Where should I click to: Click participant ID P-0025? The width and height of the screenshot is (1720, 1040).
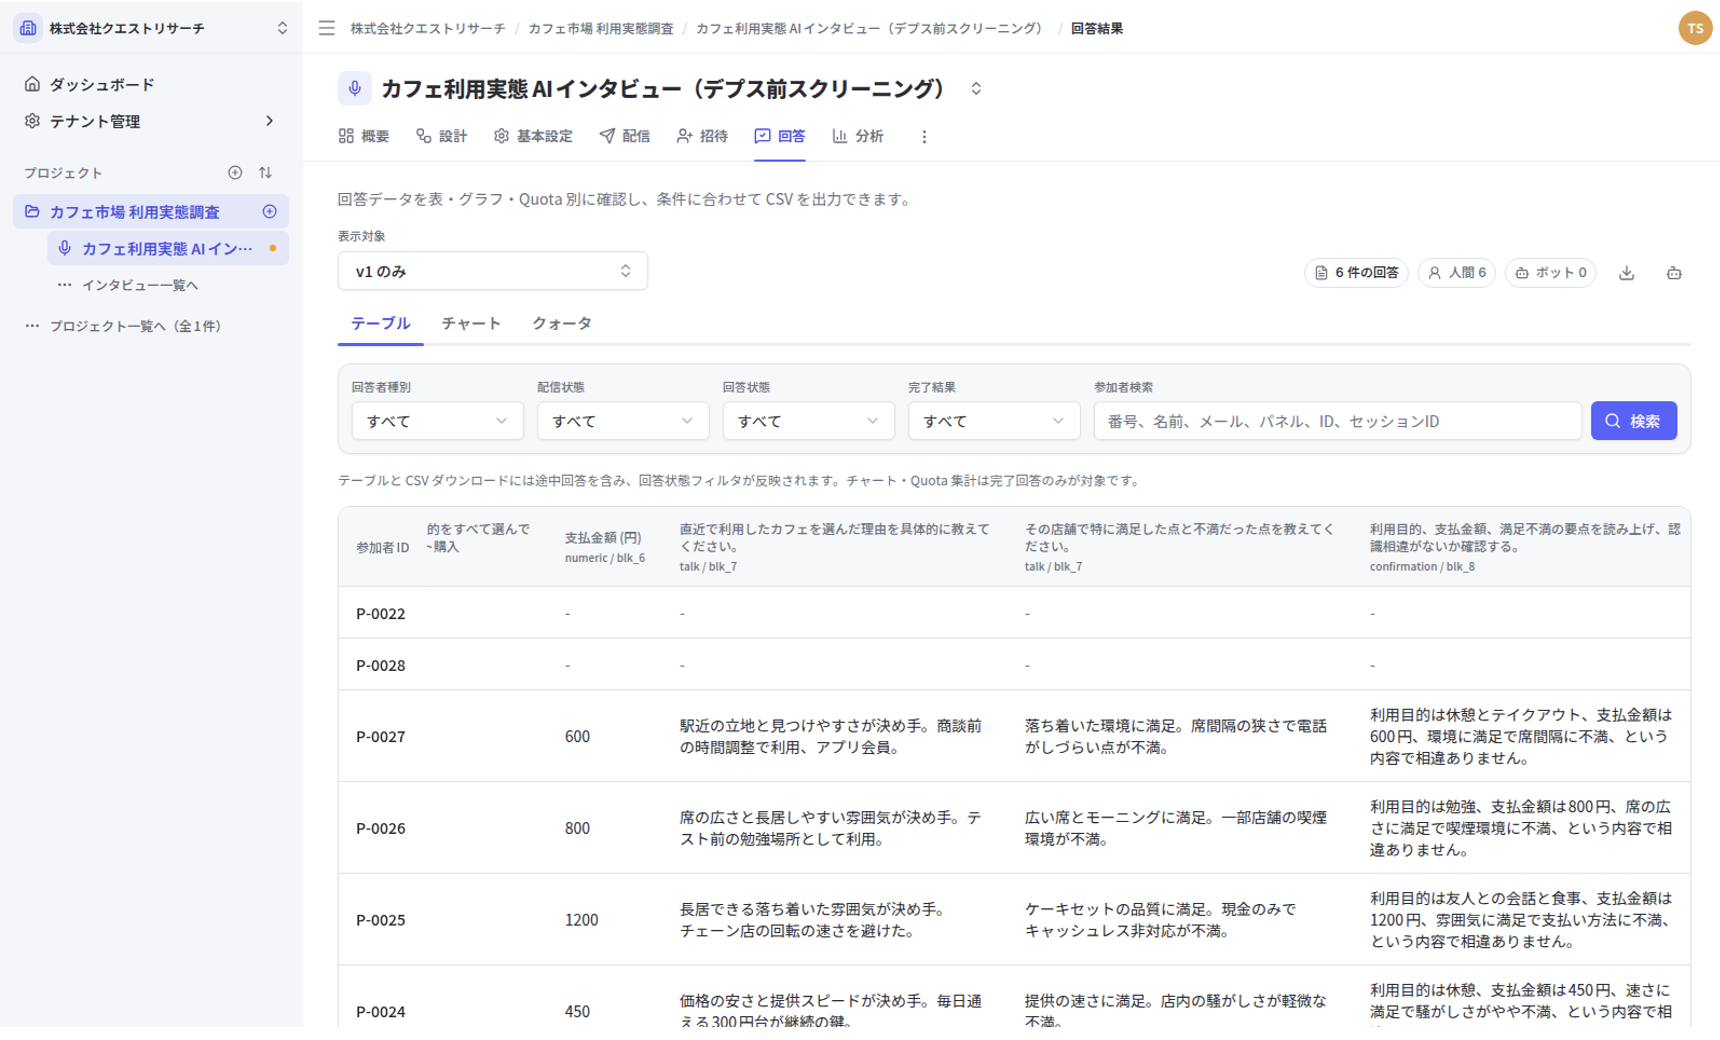click(381, 920)
